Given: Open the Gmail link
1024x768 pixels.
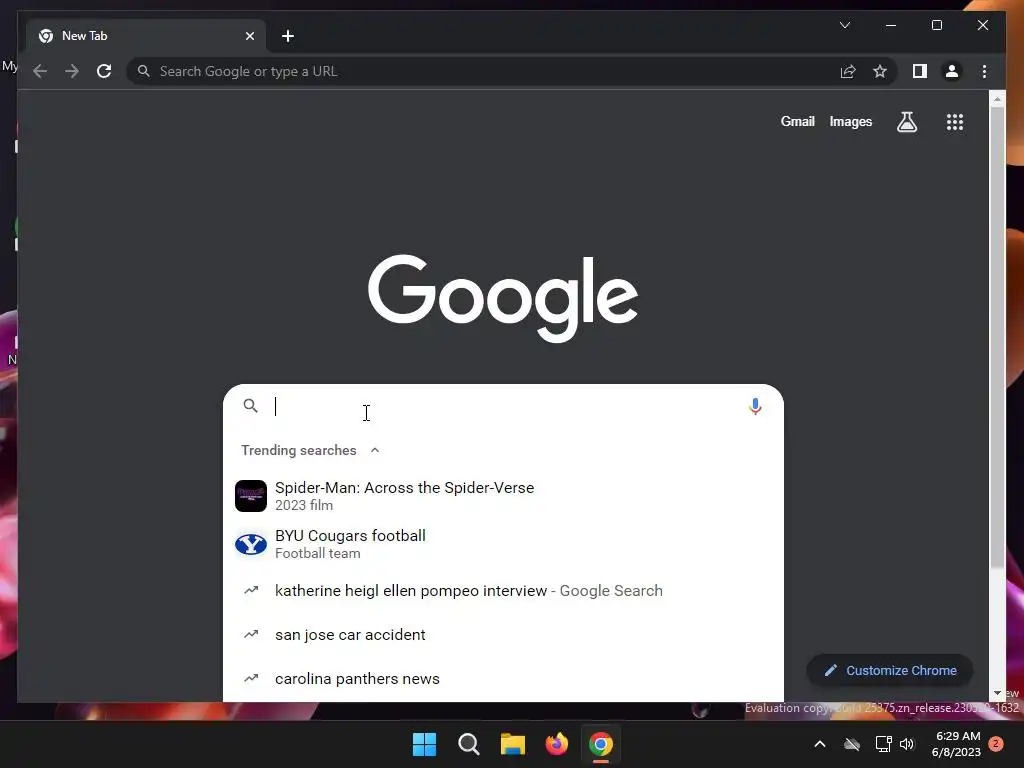Looking at the screenshot, I should point(797,121).
